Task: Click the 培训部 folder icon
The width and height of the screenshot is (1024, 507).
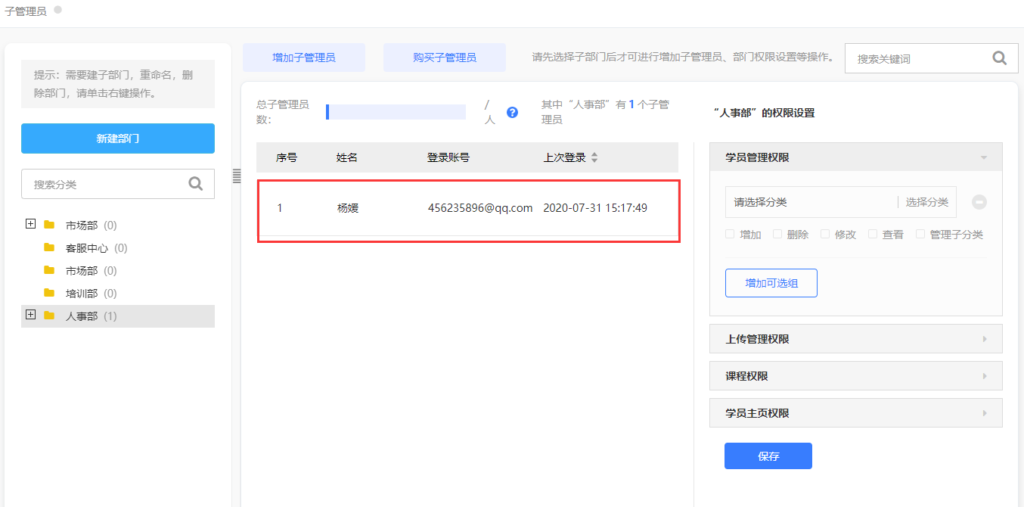Action: coord(48,293)
